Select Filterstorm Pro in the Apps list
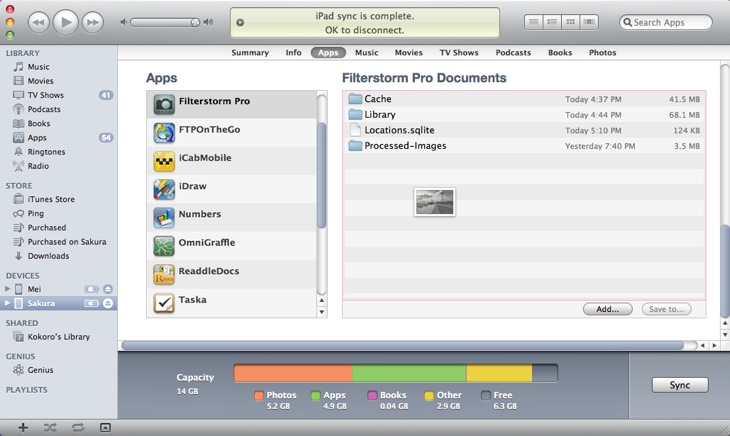This screenshot has width=730, height=436. [214, 102]
